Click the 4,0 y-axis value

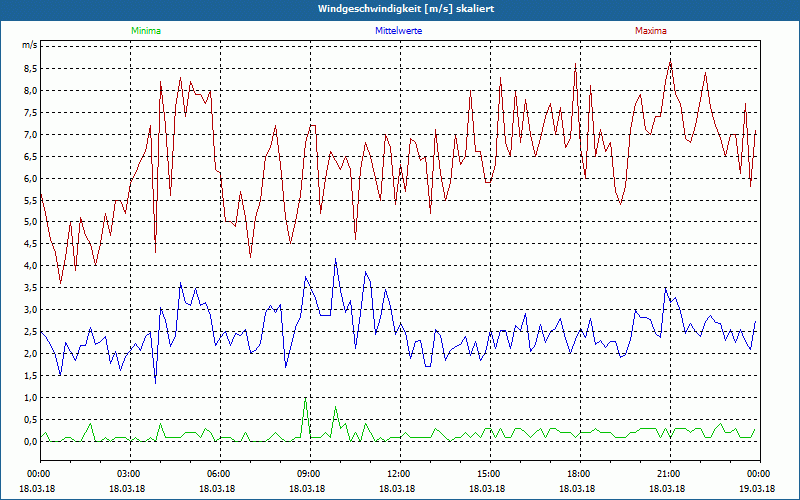point(30,266)
